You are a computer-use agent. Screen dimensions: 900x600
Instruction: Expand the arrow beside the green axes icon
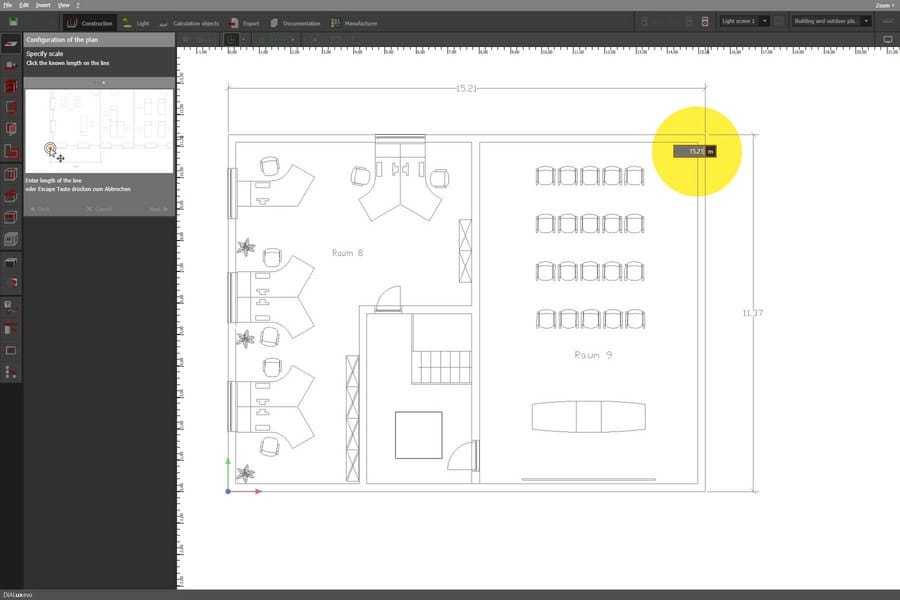point(244,40)
